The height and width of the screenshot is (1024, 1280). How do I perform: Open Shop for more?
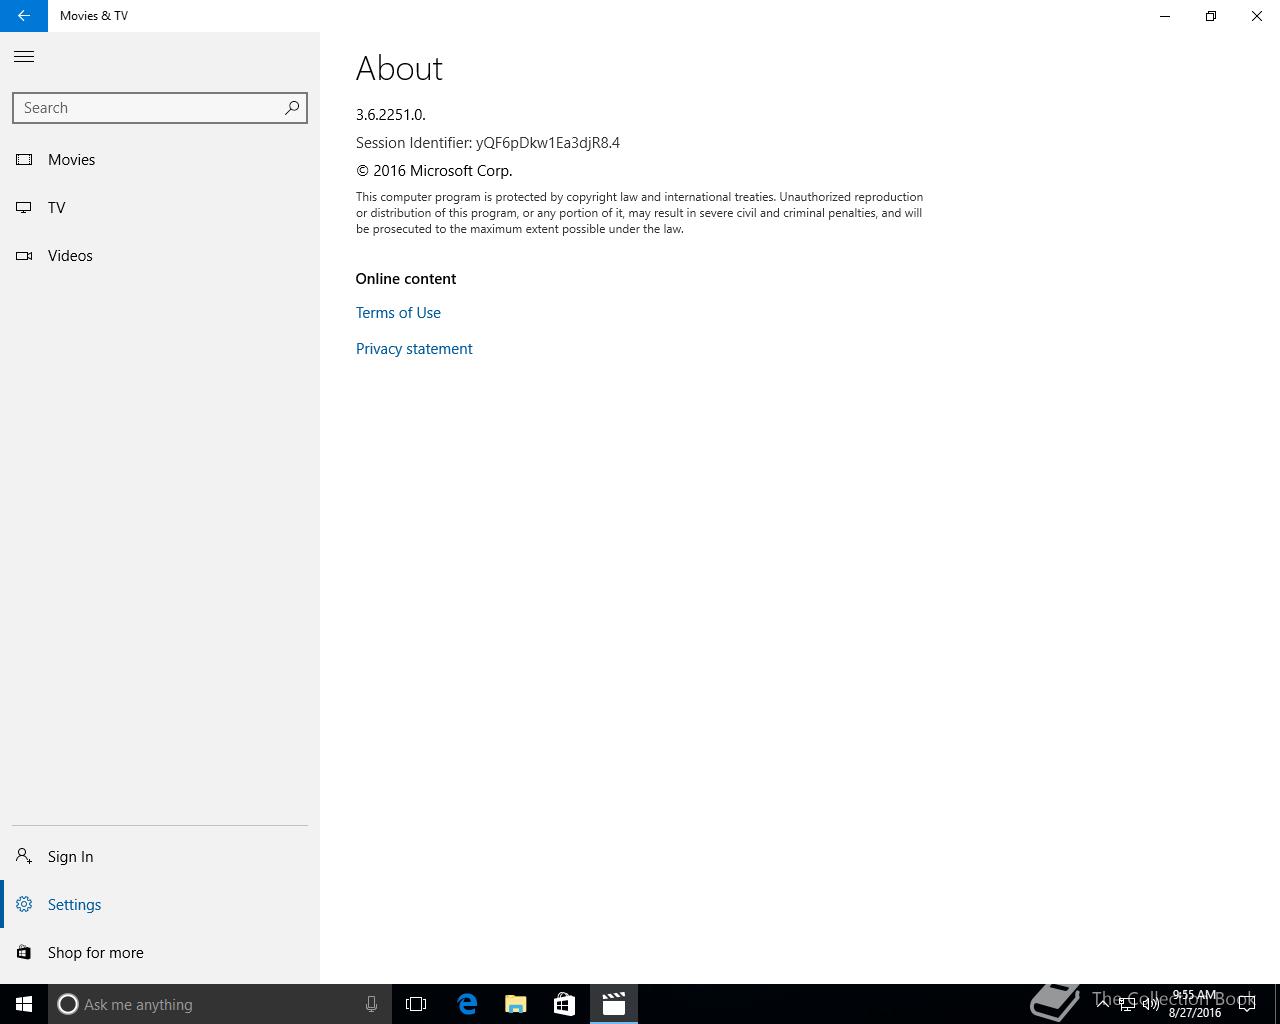click(160, 953)
